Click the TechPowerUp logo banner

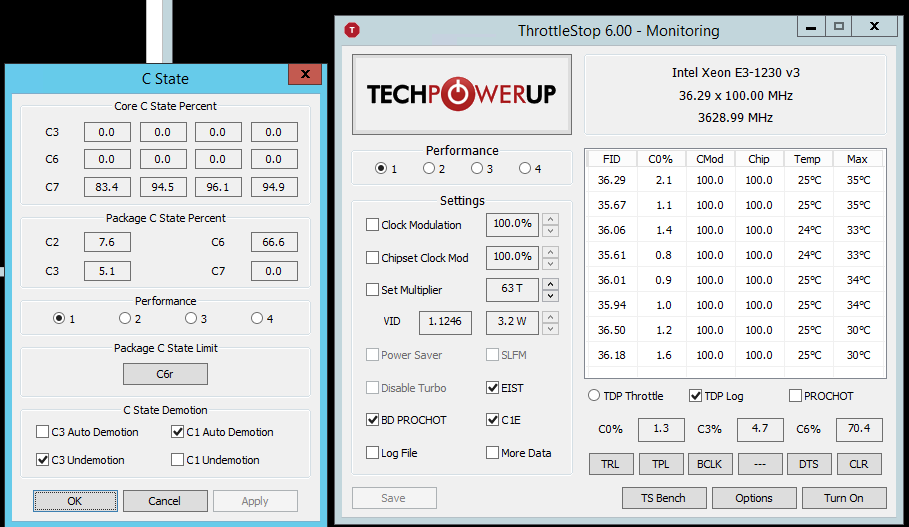[461, 94]
